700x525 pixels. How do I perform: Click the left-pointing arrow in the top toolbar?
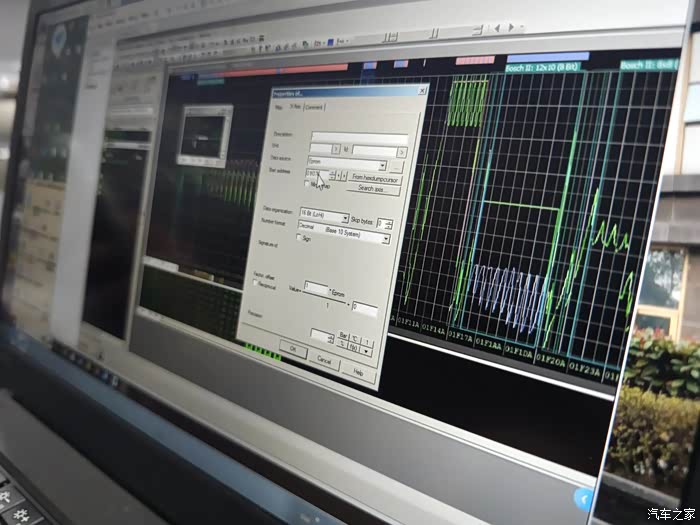(497, 29)
